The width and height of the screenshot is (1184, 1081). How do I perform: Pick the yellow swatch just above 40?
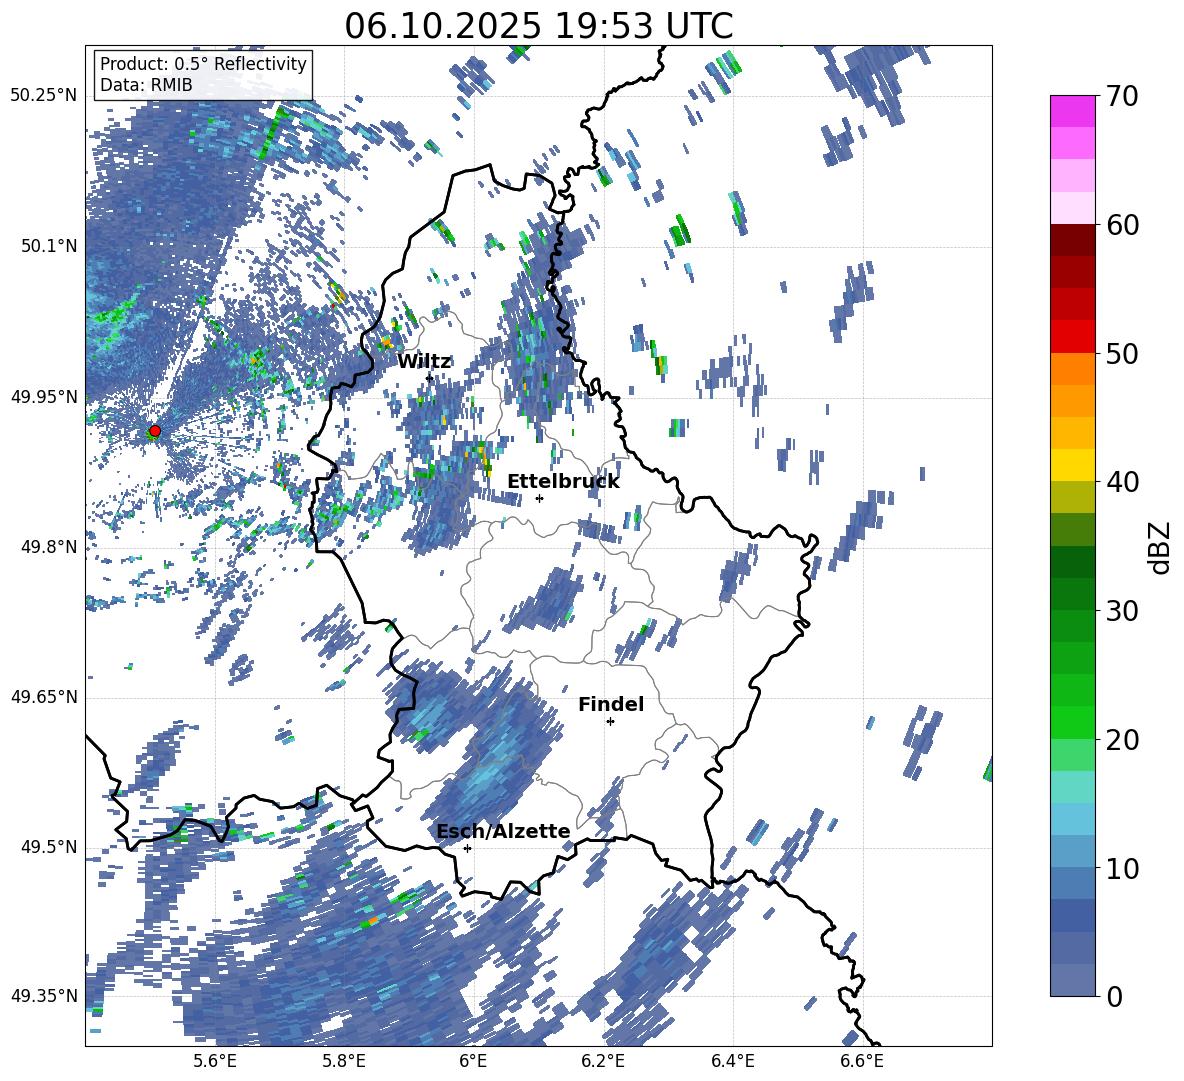[1072, 465]
